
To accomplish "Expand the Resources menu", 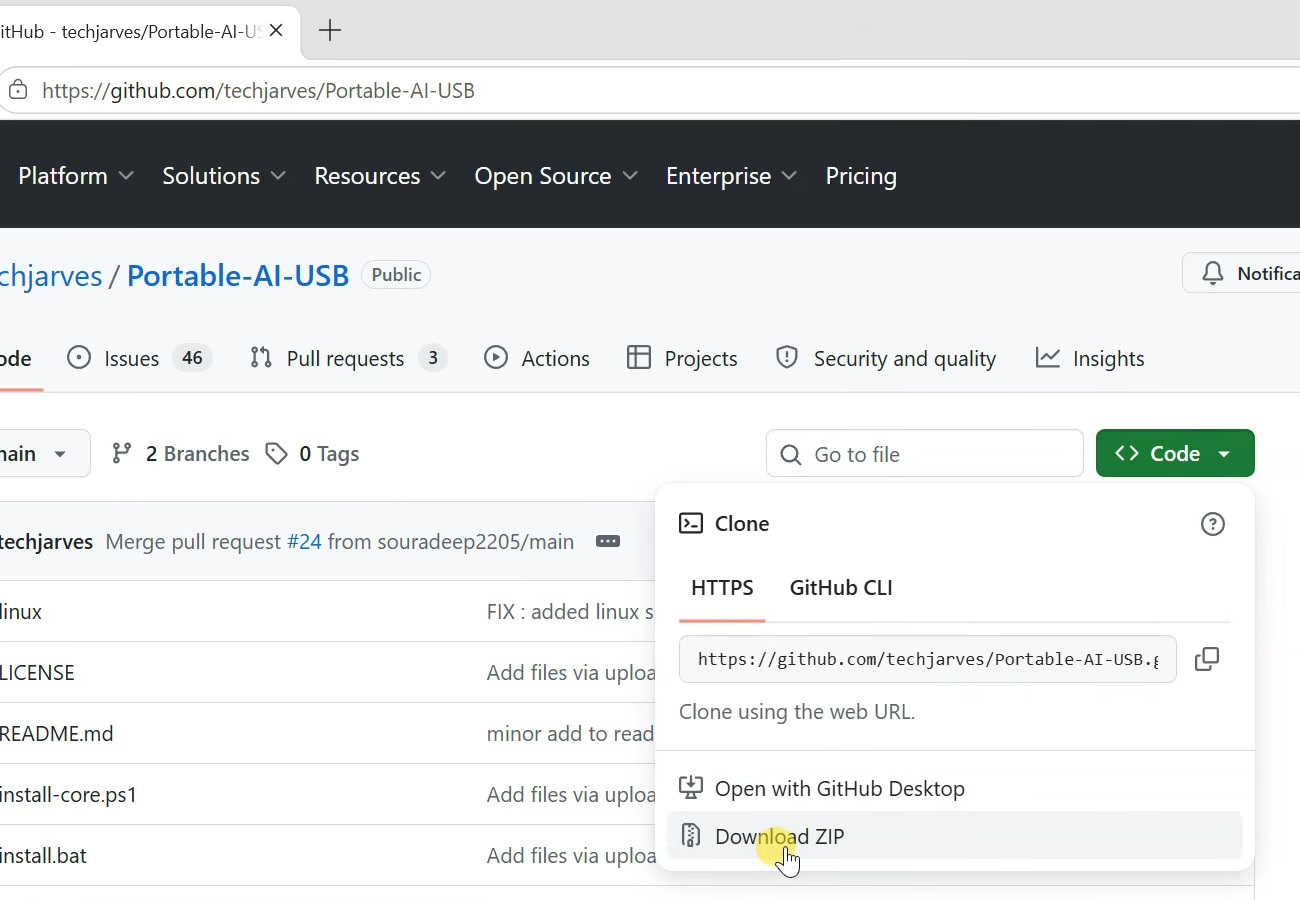I will (380, 176).
